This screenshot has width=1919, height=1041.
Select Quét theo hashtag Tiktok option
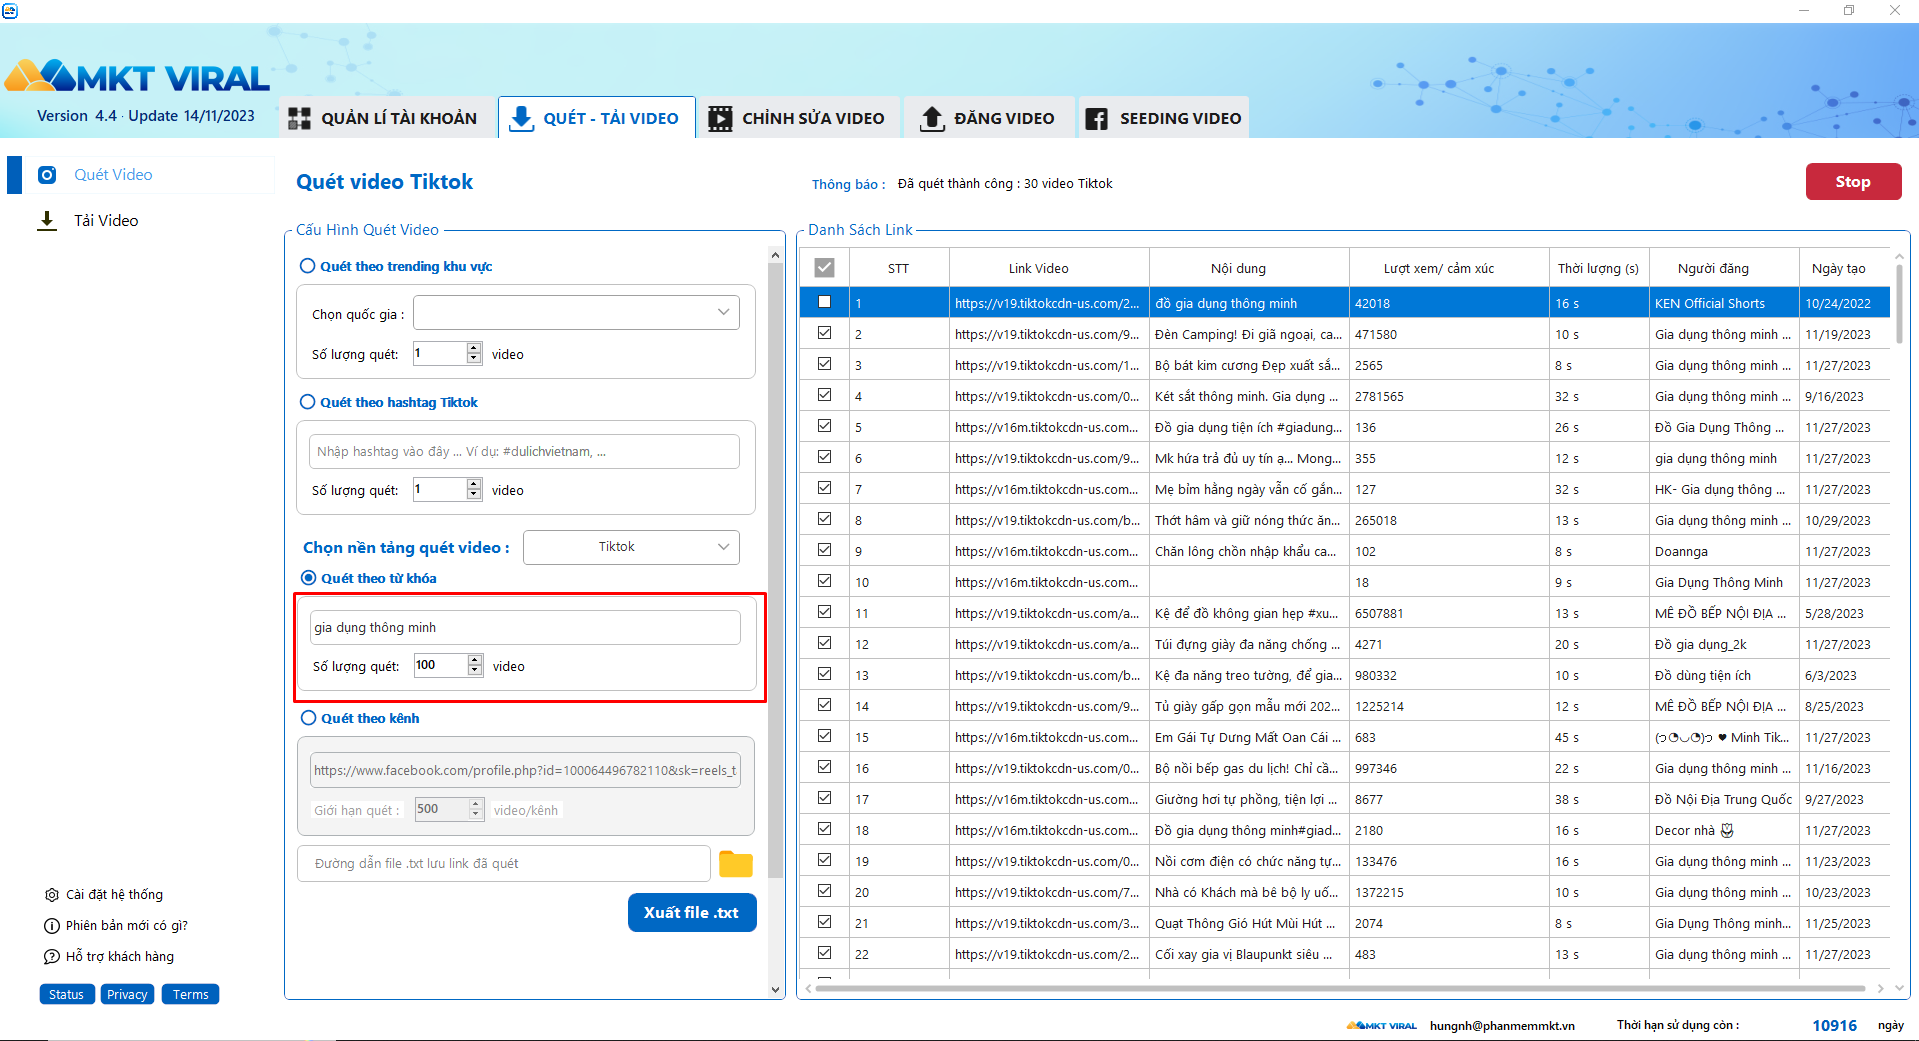click(x=308, y=402)
